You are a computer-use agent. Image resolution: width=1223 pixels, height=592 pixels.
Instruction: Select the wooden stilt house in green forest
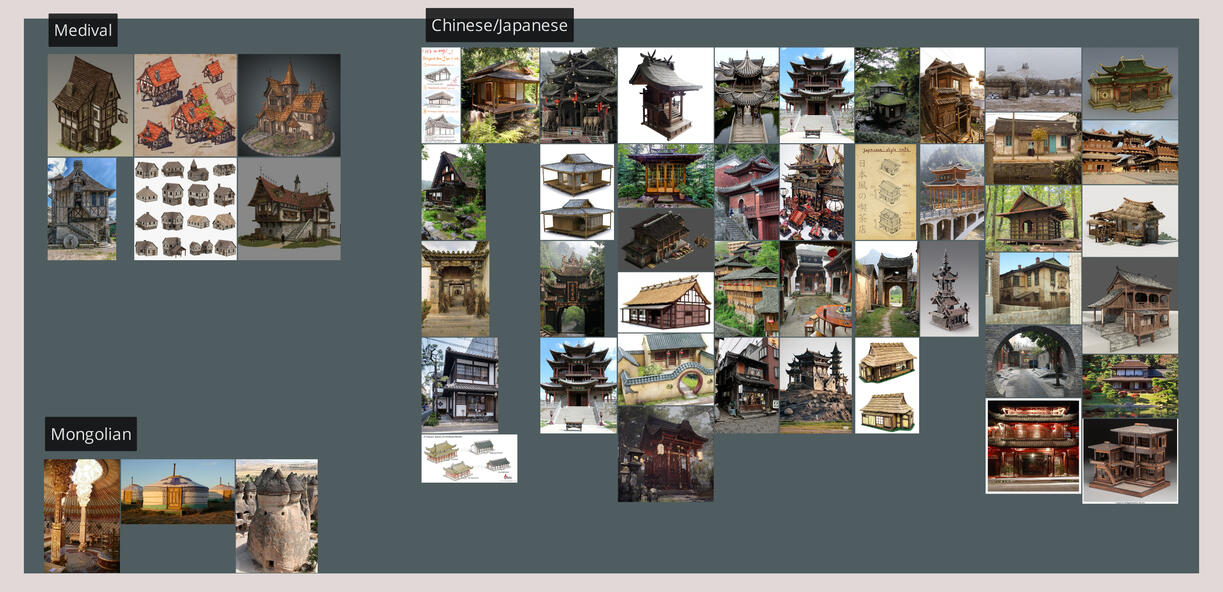[x=1033, y=218]
